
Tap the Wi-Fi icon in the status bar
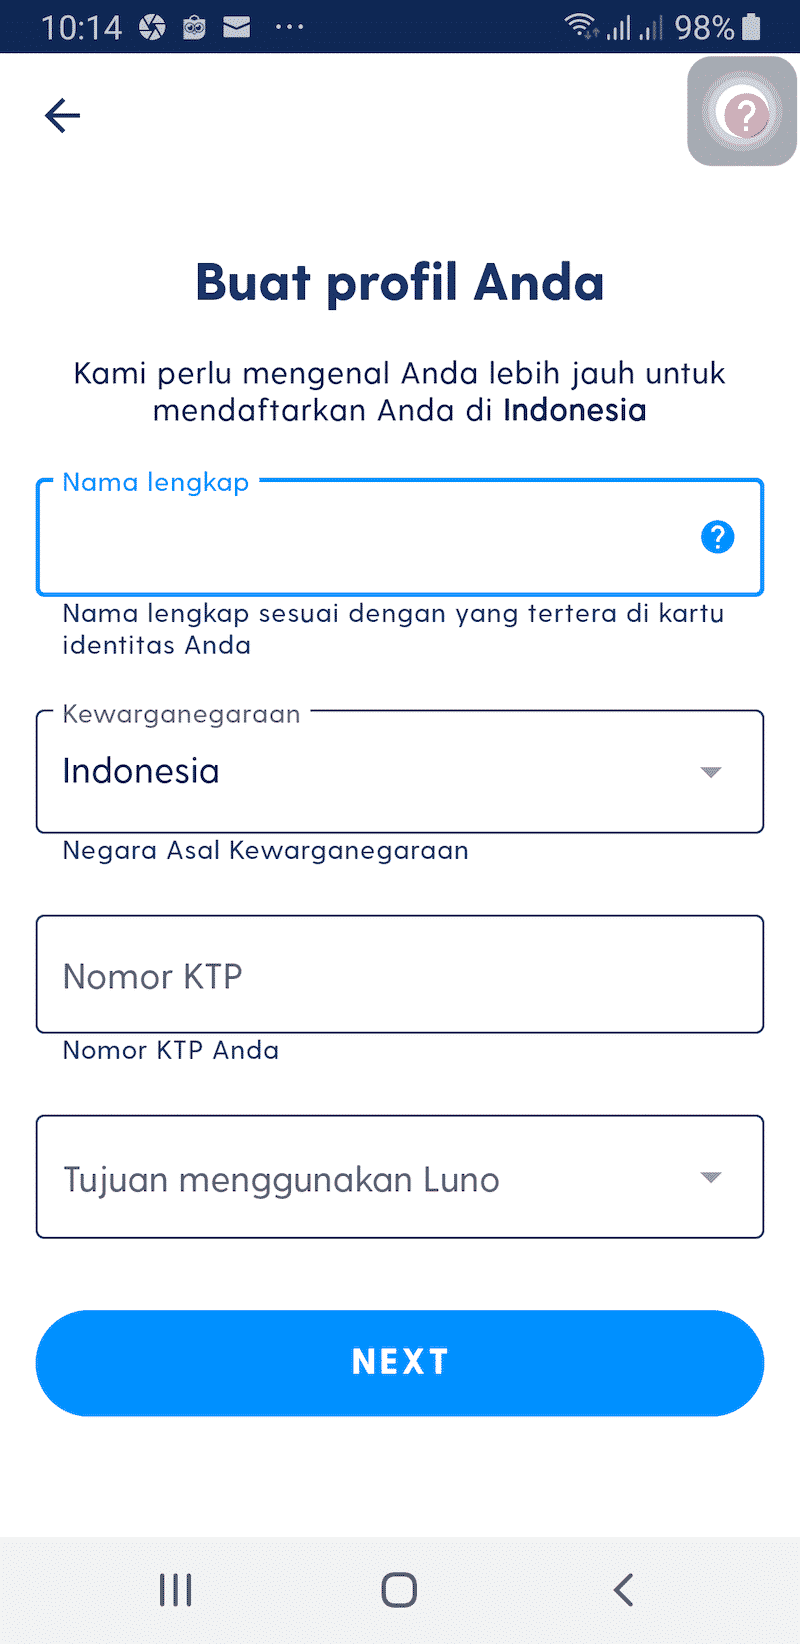(581, 25)
